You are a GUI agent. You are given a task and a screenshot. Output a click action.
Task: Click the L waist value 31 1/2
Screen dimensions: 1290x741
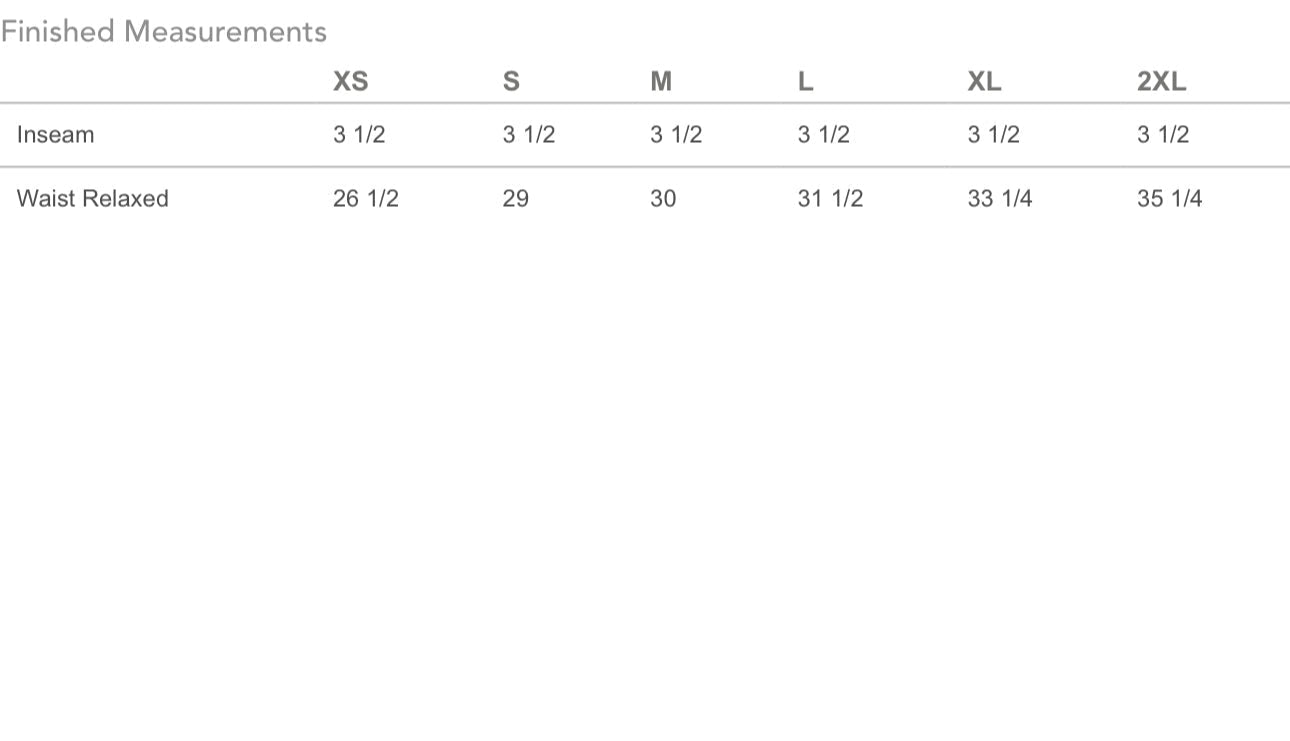[x=830, y=199]
